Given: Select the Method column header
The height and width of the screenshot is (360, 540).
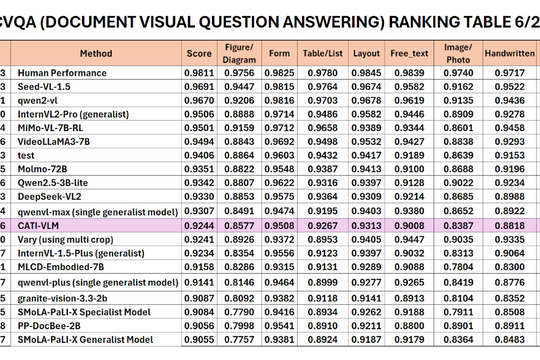Looking at the screenshot, I should click(96, 53).
